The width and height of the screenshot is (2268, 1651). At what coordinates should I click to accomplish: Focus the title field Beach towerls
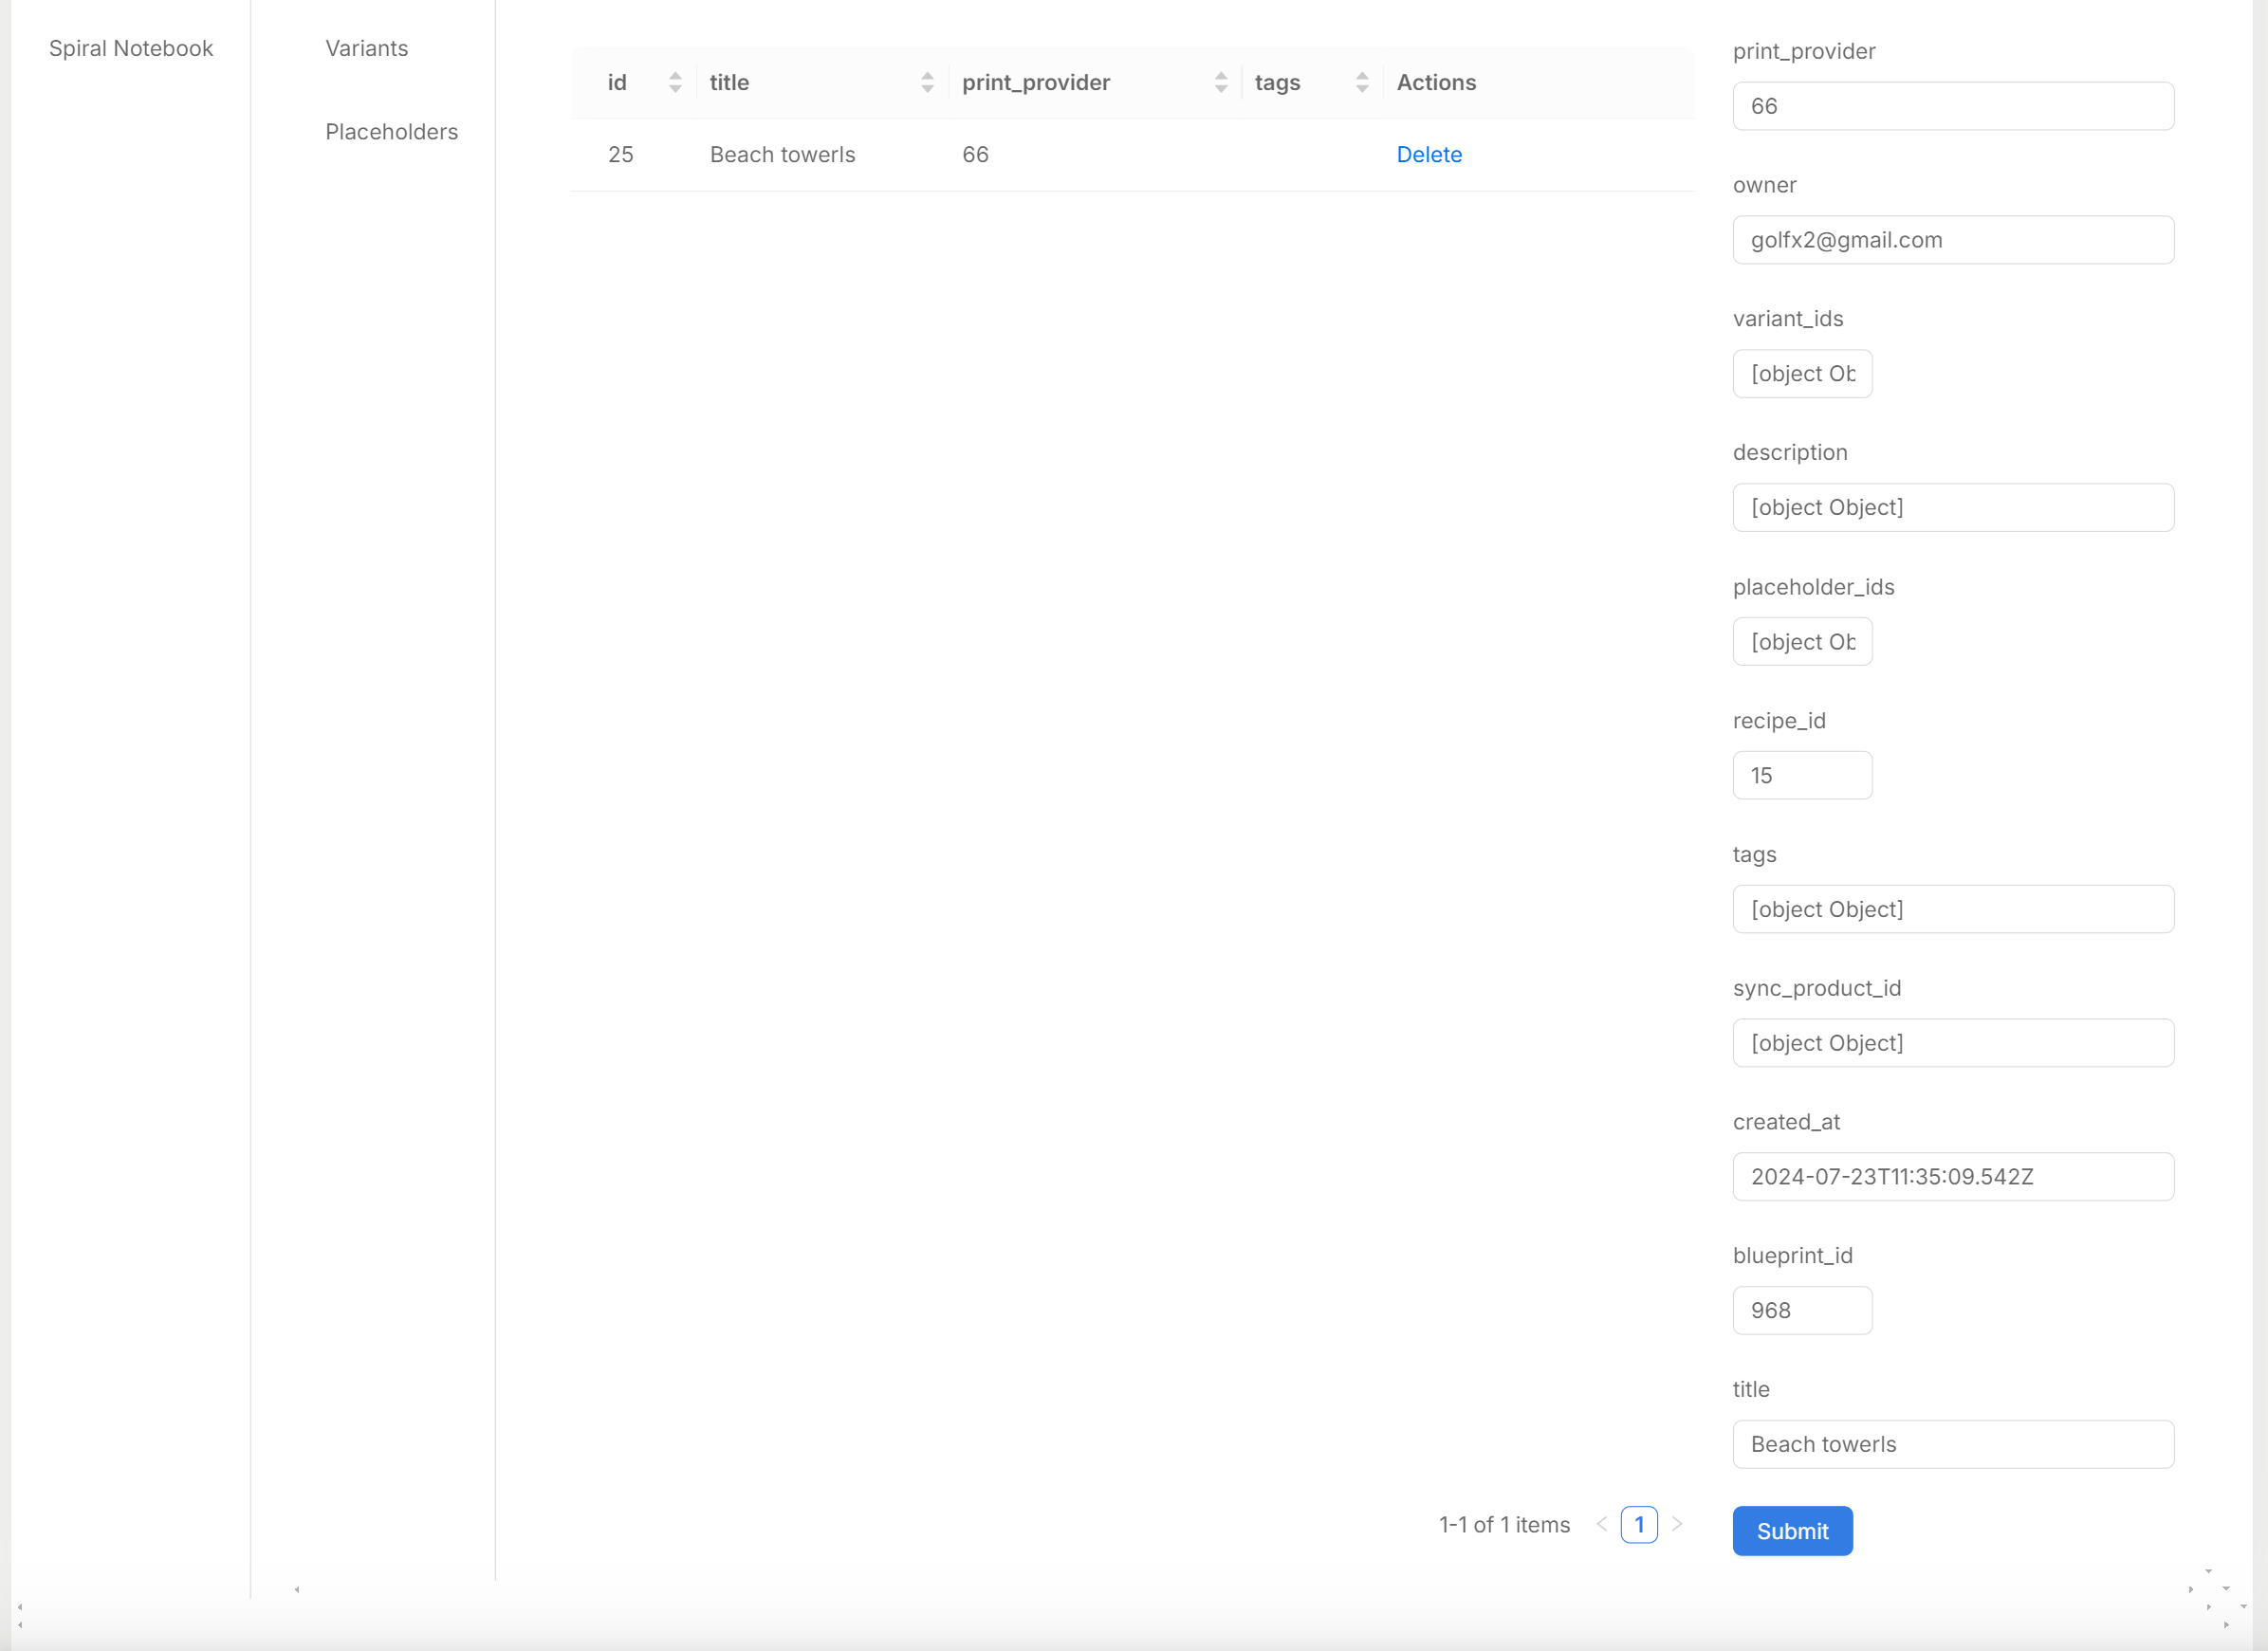[x=1953, y=1444]
